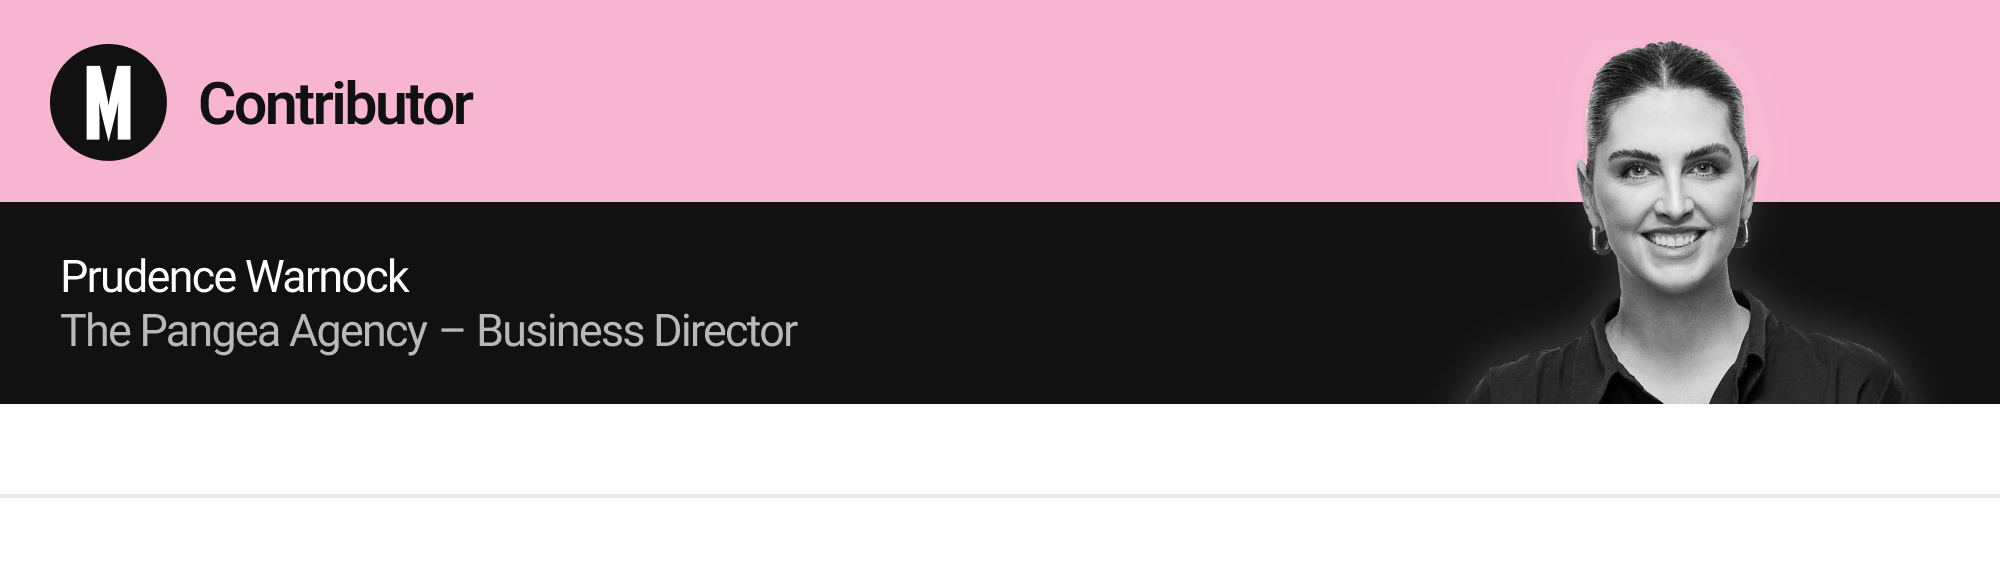
Task: Click the hoop earring on the right
Action: point(1741,235)
